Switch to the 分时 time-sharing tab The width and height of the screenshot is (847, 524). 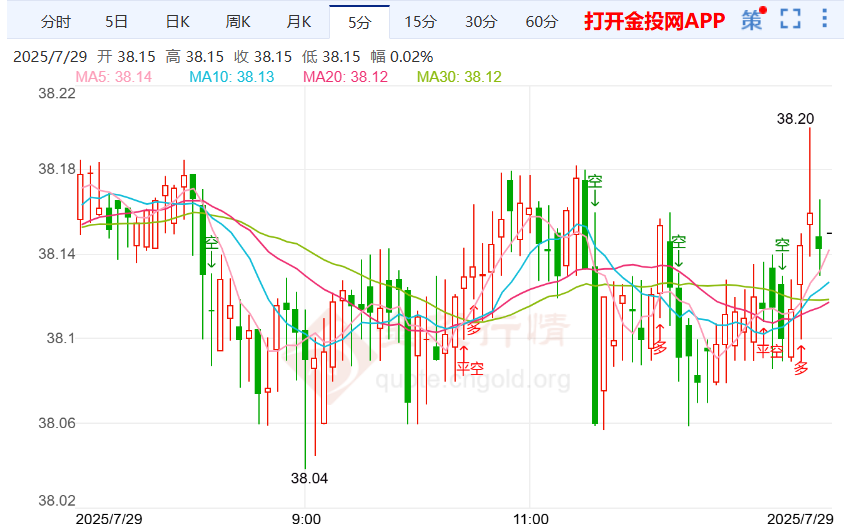[x=56, y=21]
